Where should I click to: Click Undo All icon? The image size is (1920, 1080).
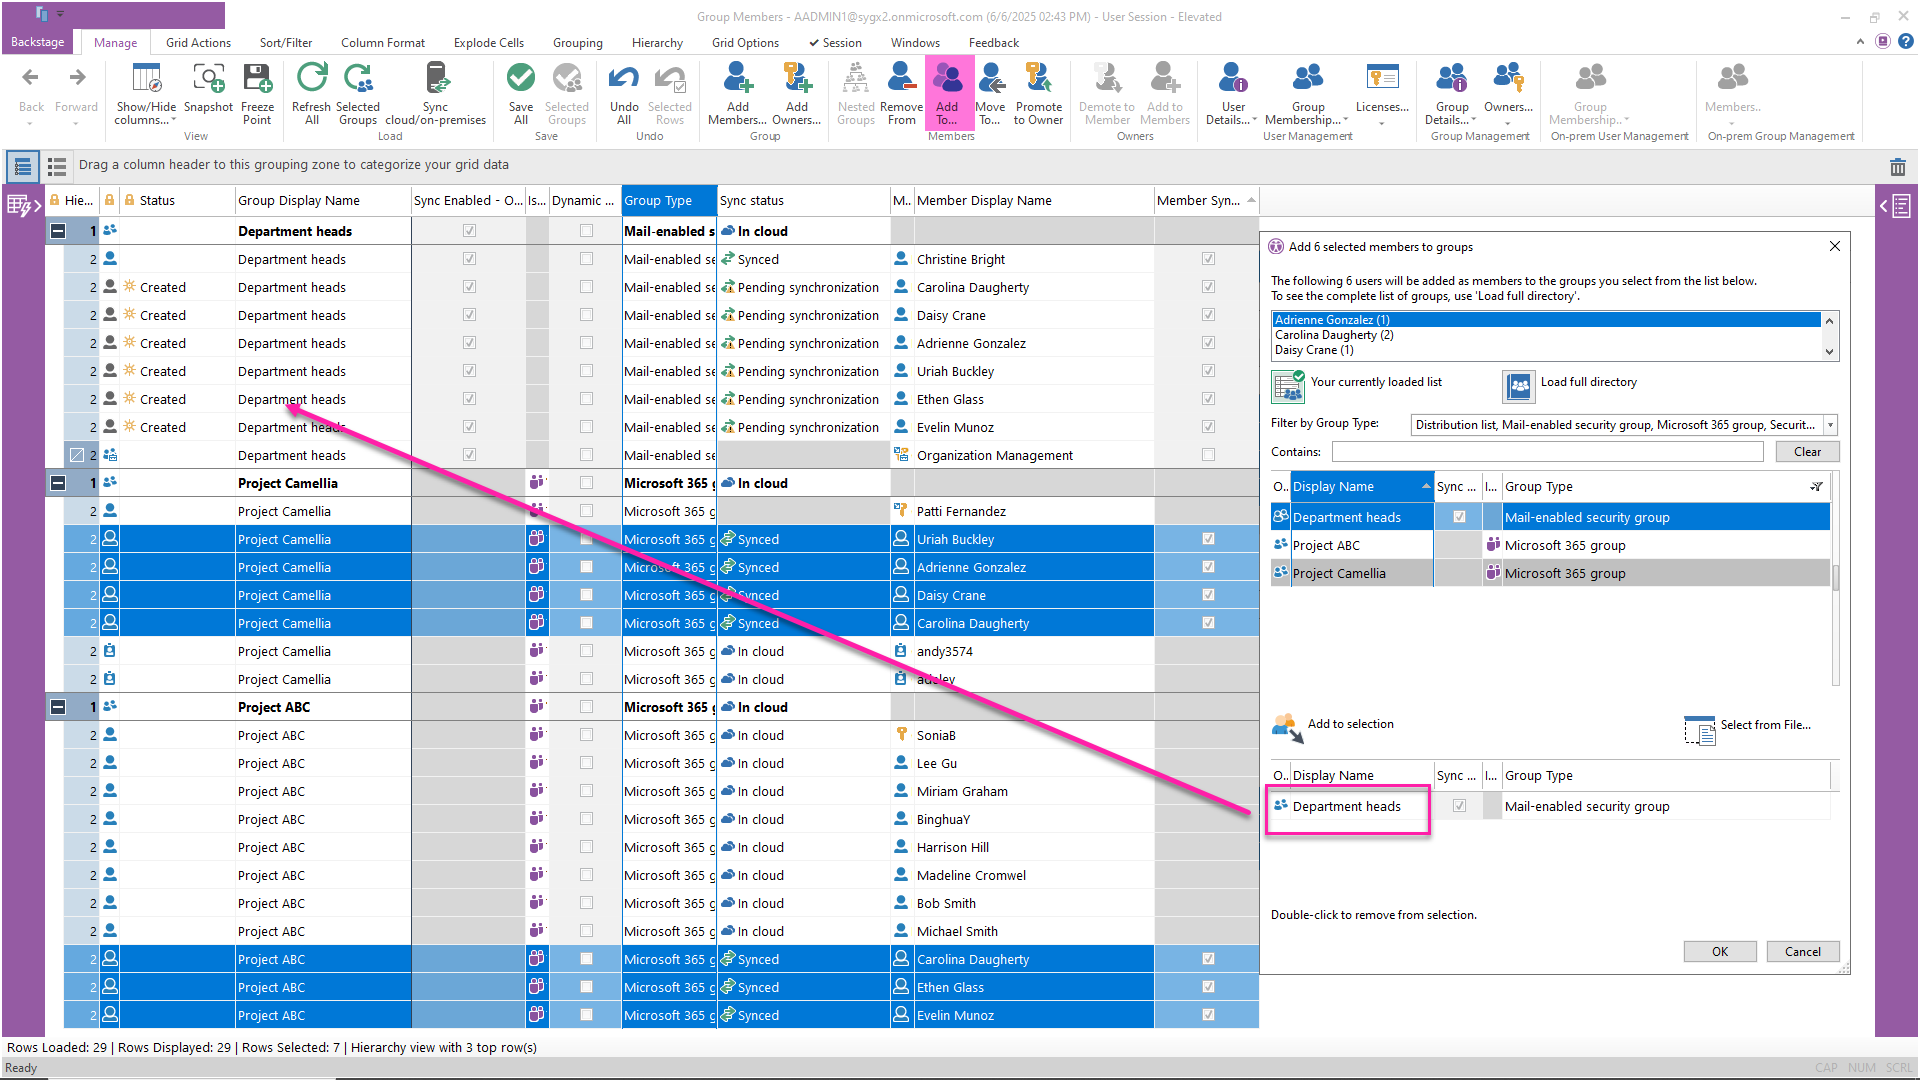coord(624,78)
